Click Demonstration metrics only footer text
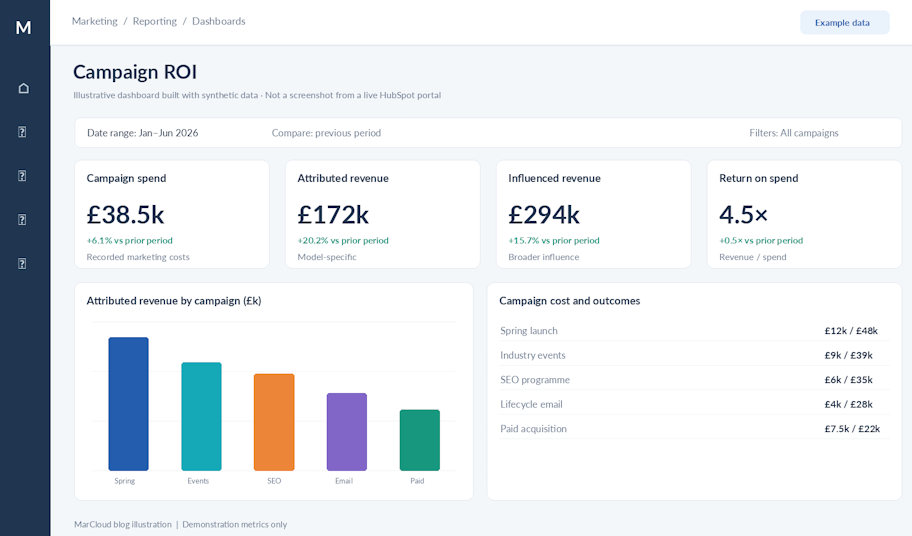This screenshot has width=912, height=536. pos(234,524)
